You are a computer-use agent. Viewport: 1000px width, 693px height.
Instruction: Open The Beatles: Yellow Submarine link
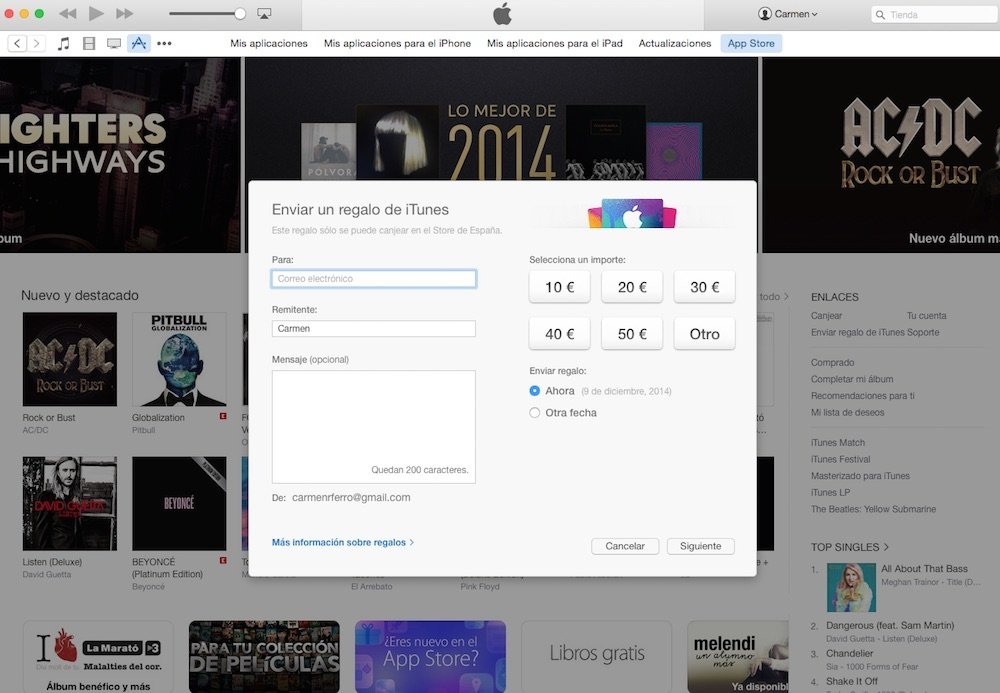(x=873, y=509)
